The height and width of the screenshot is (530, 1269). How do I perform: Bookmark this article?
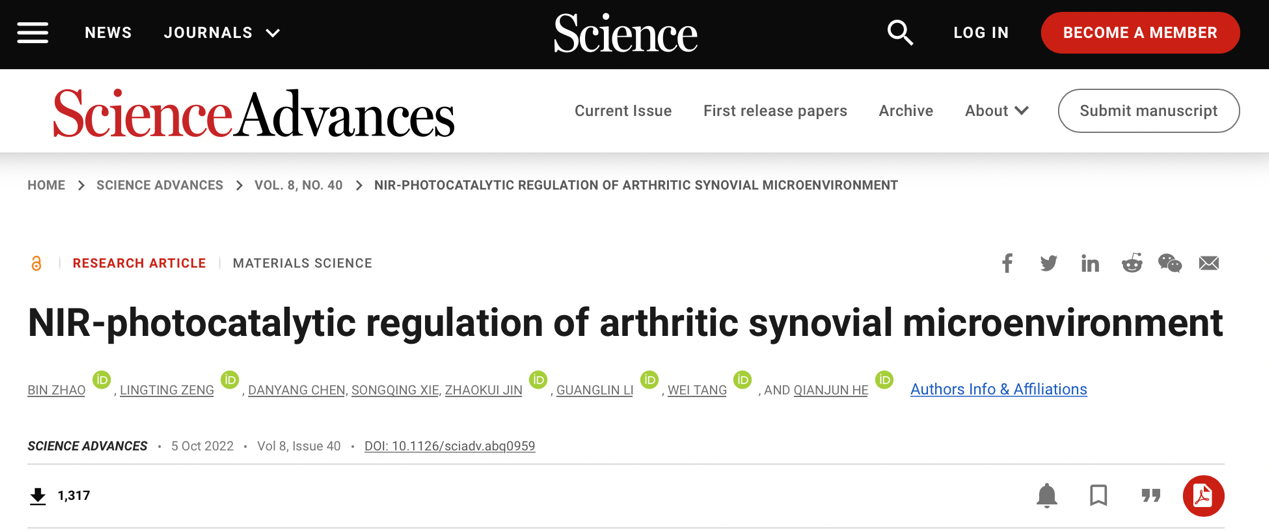tap(1099, 496)
